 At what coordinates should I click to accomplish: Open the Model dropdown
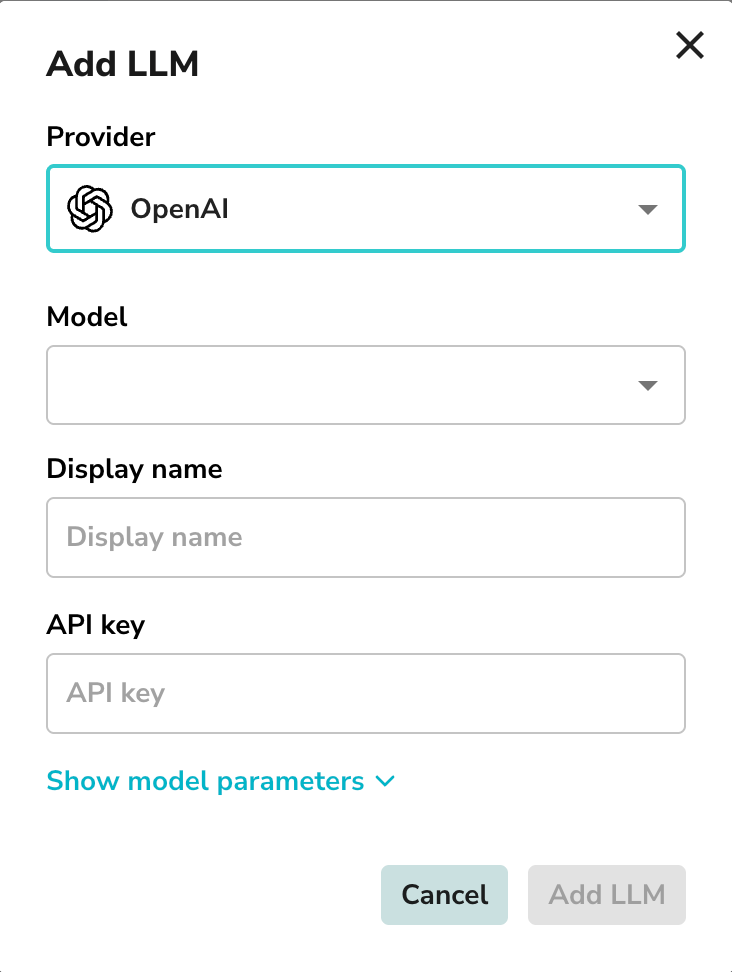[x=365, y=385]
